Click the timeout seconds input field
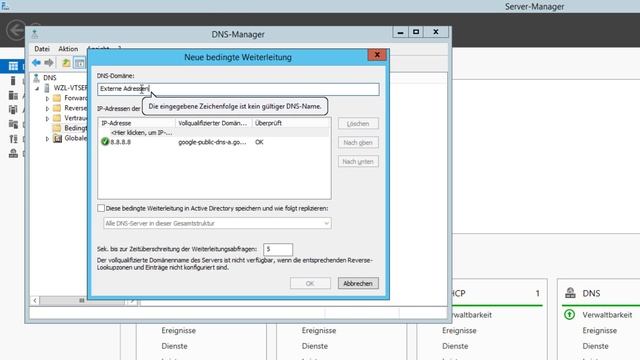This screenshot has height=360, width=640. click(278, 249)
